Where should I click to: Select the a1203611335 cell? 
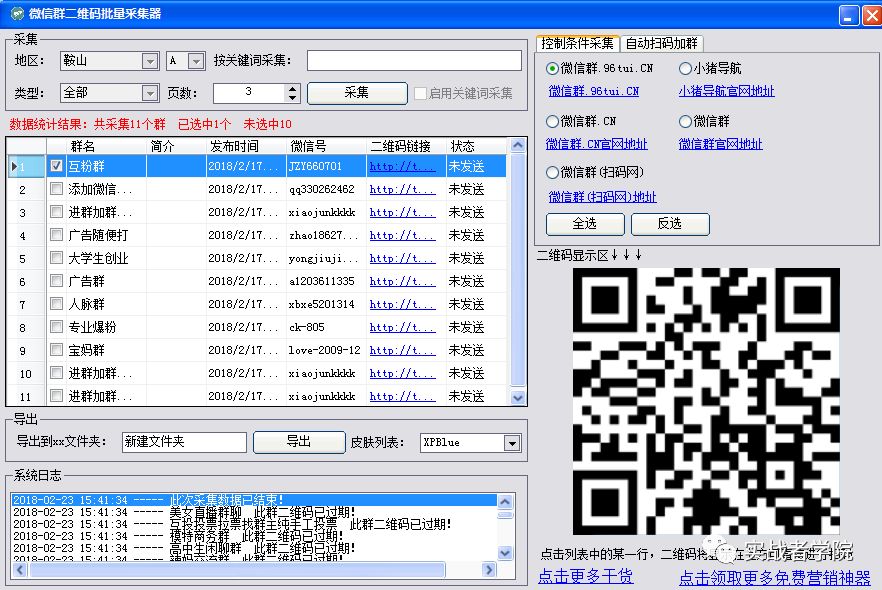click(x=326, y=281)
